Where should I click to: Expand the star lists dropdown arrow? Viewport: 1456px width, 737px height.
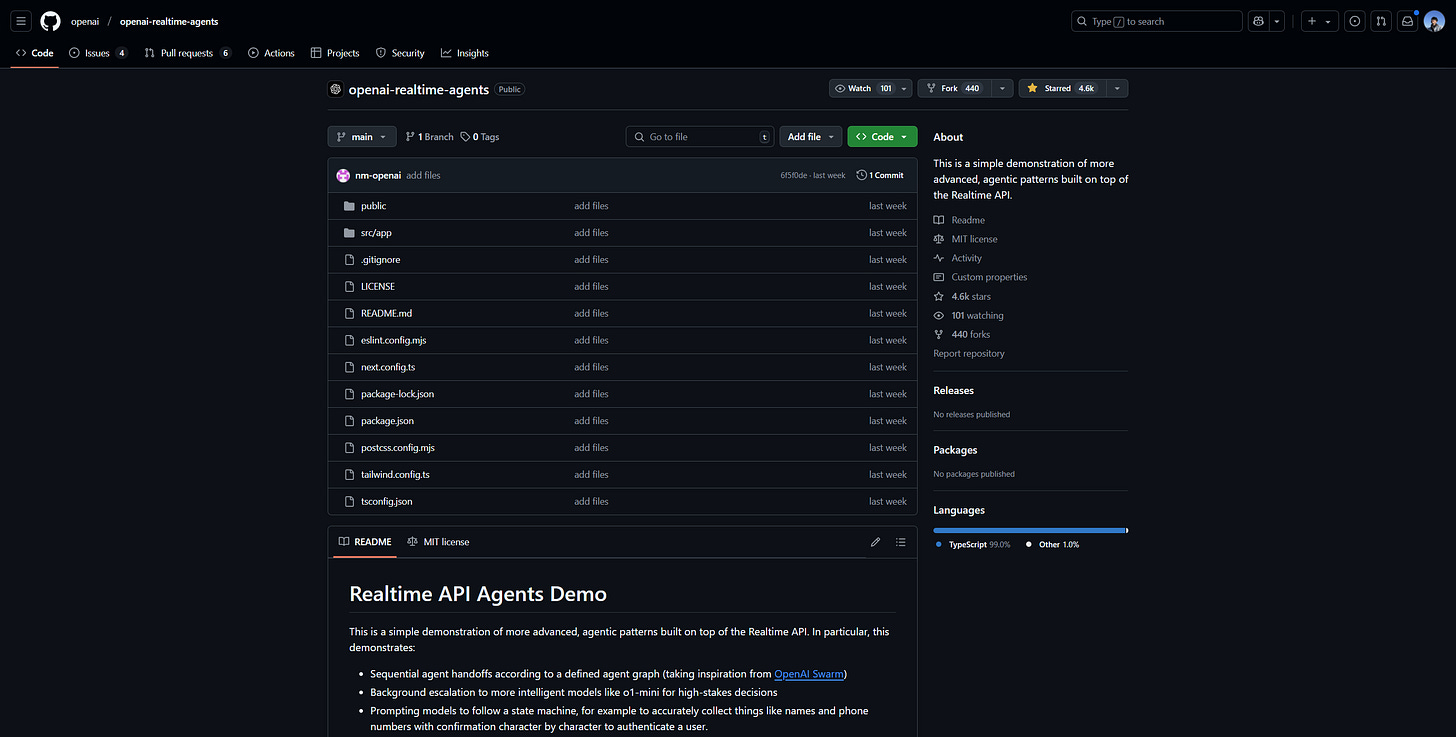[1117, 88]
